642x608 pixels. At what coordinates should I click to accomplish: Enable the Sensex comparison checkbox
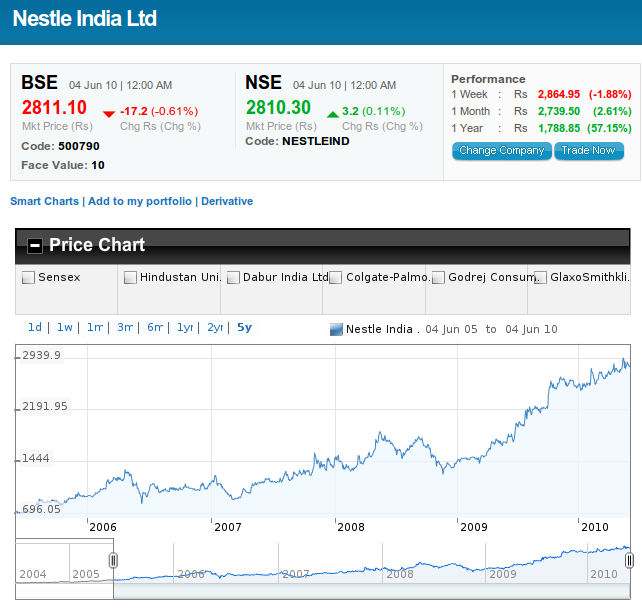(x=28, y=277)
